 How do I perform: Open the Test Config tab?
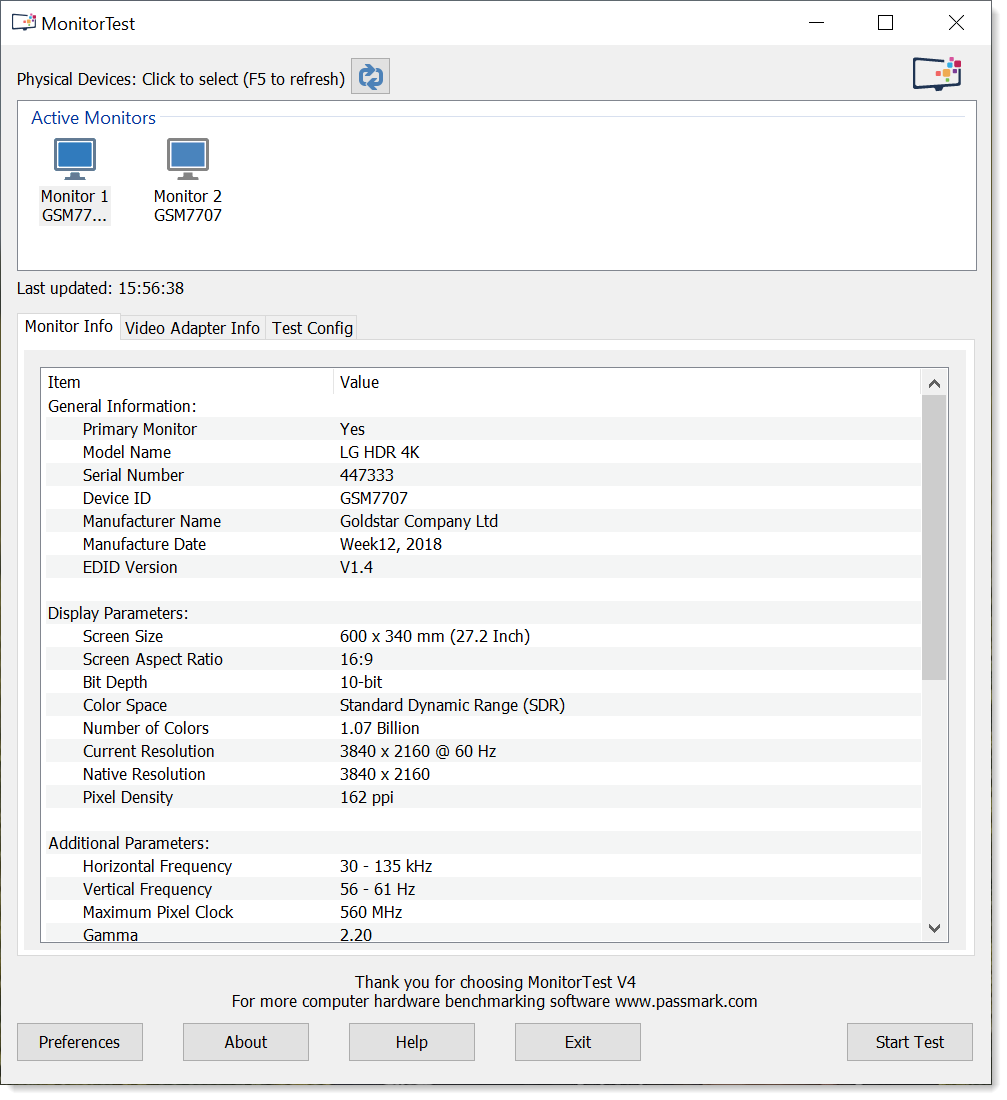[311, 328]
